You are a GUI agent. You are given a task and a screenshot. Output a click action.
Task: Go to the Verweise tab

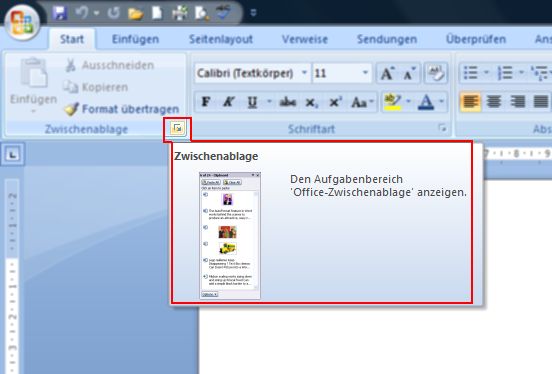[305, 39]
